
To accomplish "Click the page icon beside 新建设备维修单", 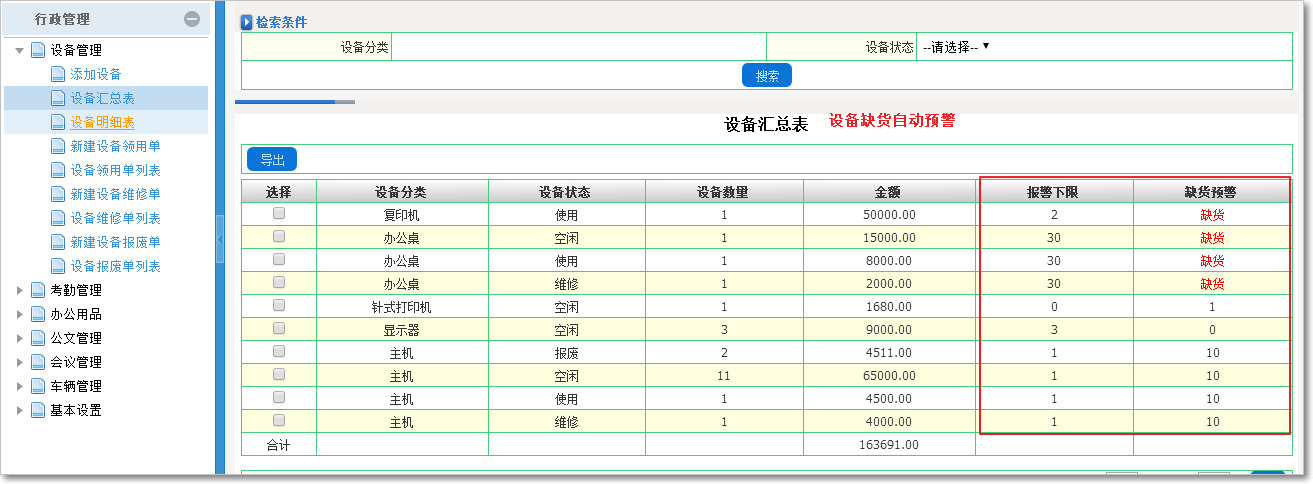I will [58, 194].
